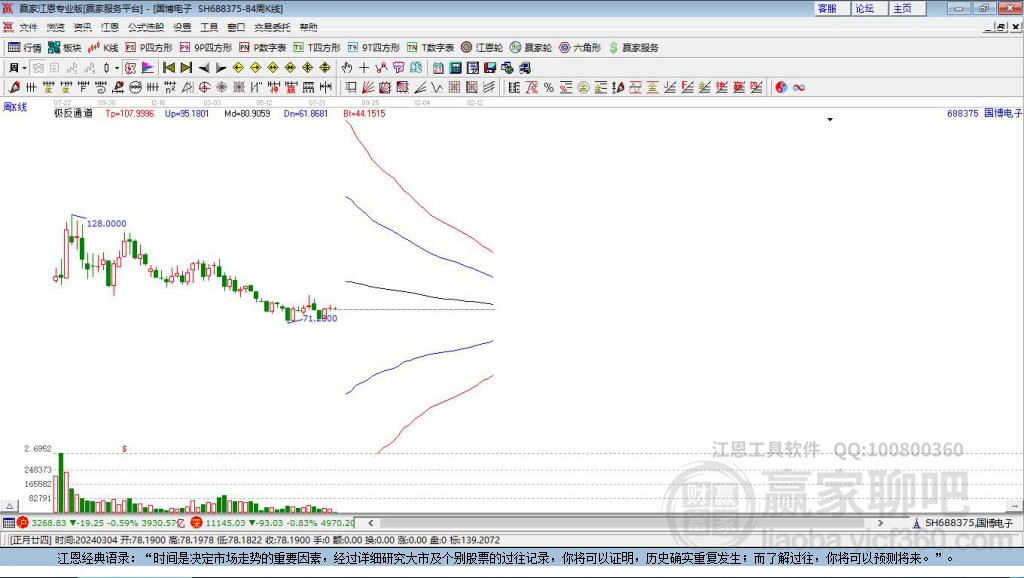Open the 浏览 menu
This screenshot has height=578, width=1024.
tap(56, 27)
